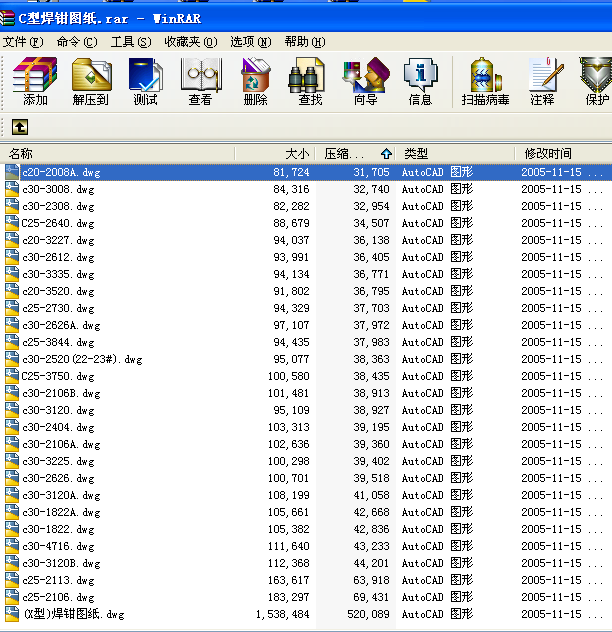Sort by 类型 column header
The width and height of the screenshot is (612, 632).
tap(455, 154)
